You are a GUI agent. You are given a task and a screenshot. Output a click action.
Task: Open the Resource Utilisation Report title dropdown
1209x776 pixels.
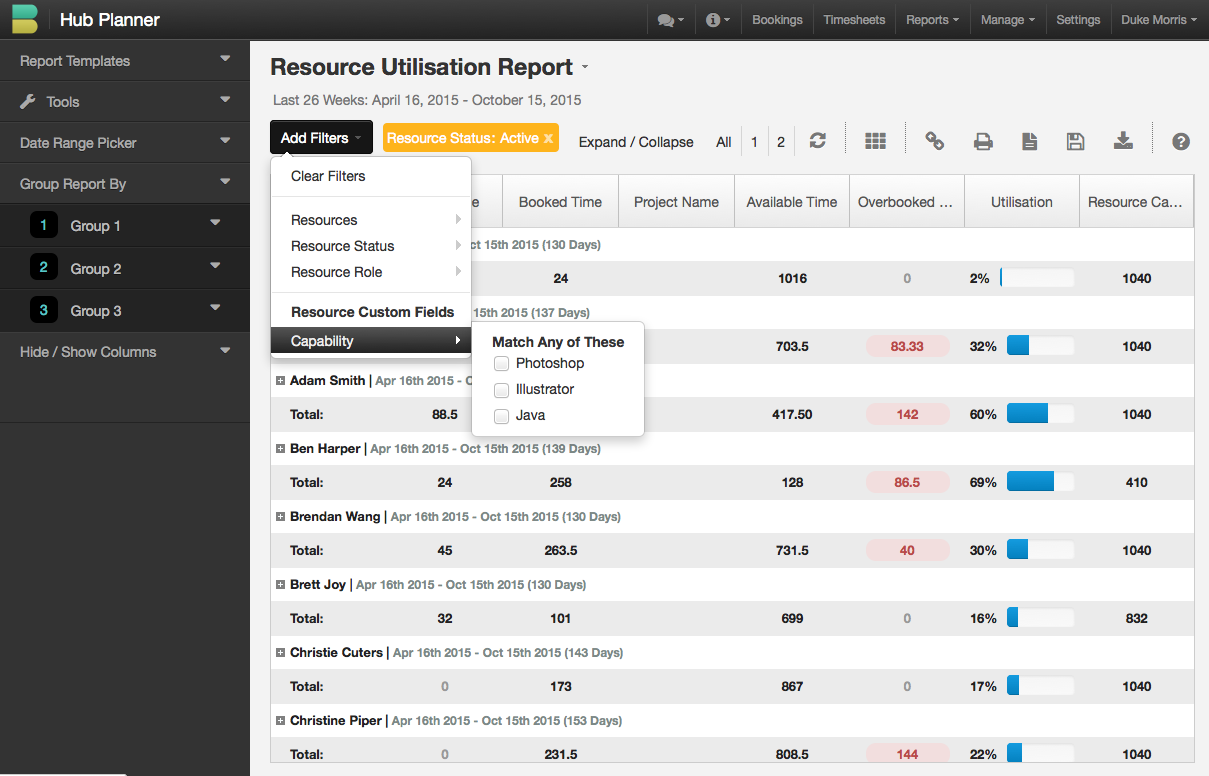pyautogui.click(x=585, y=68)
